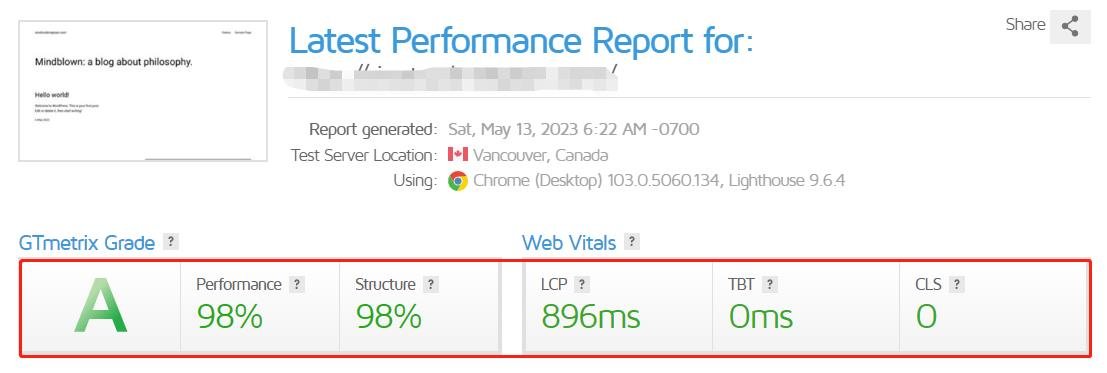Click the 98% Performance score
1107x373 pixels.
pos(229,316)
